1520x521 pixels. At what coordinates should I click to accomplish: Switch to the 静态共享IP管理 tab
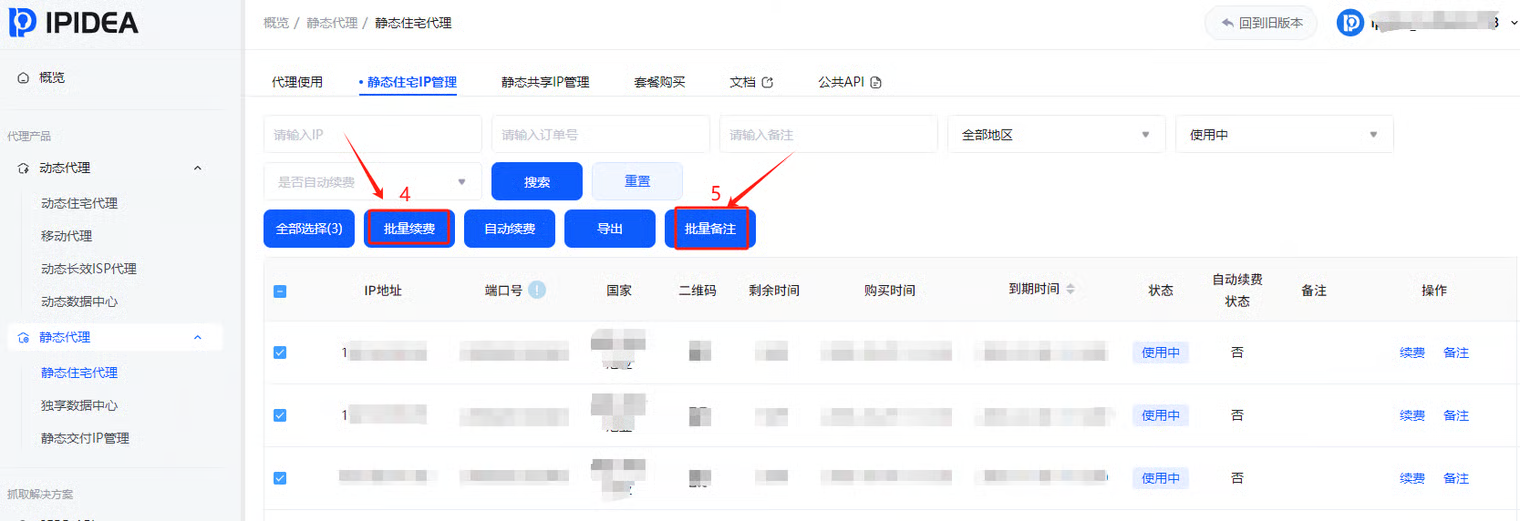click(545, 82)
